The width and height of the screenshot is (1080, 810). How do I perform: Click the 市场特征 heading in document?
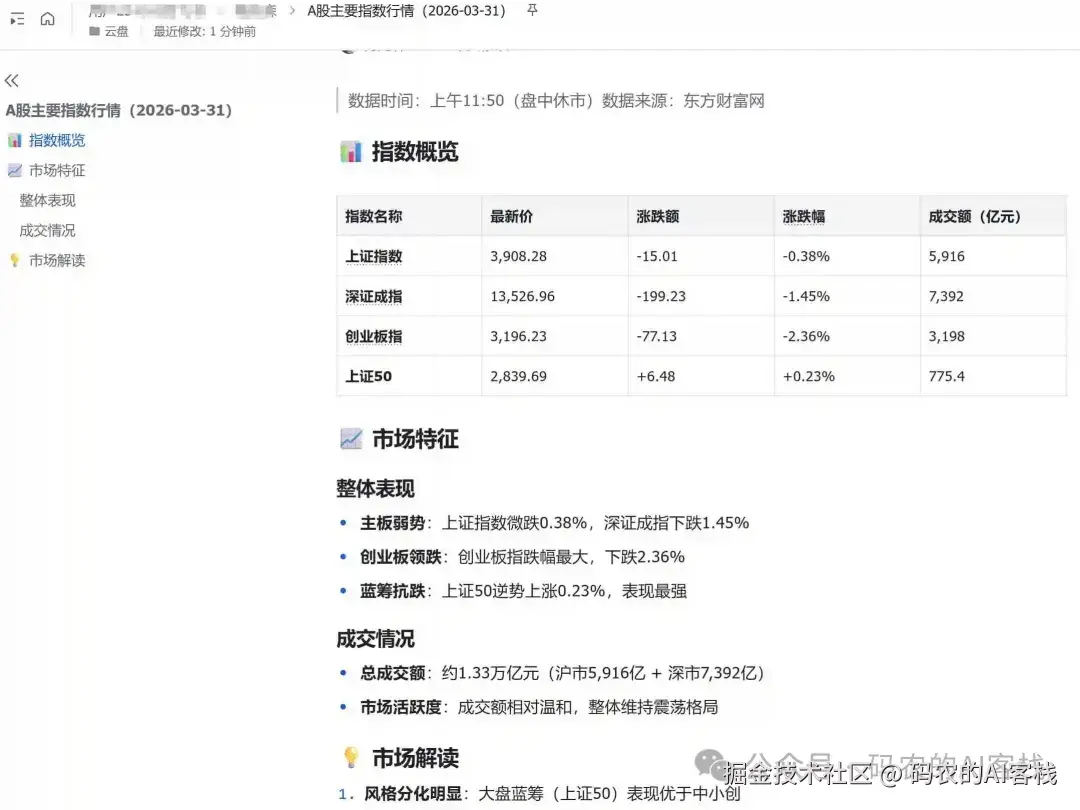pos(415,439)
